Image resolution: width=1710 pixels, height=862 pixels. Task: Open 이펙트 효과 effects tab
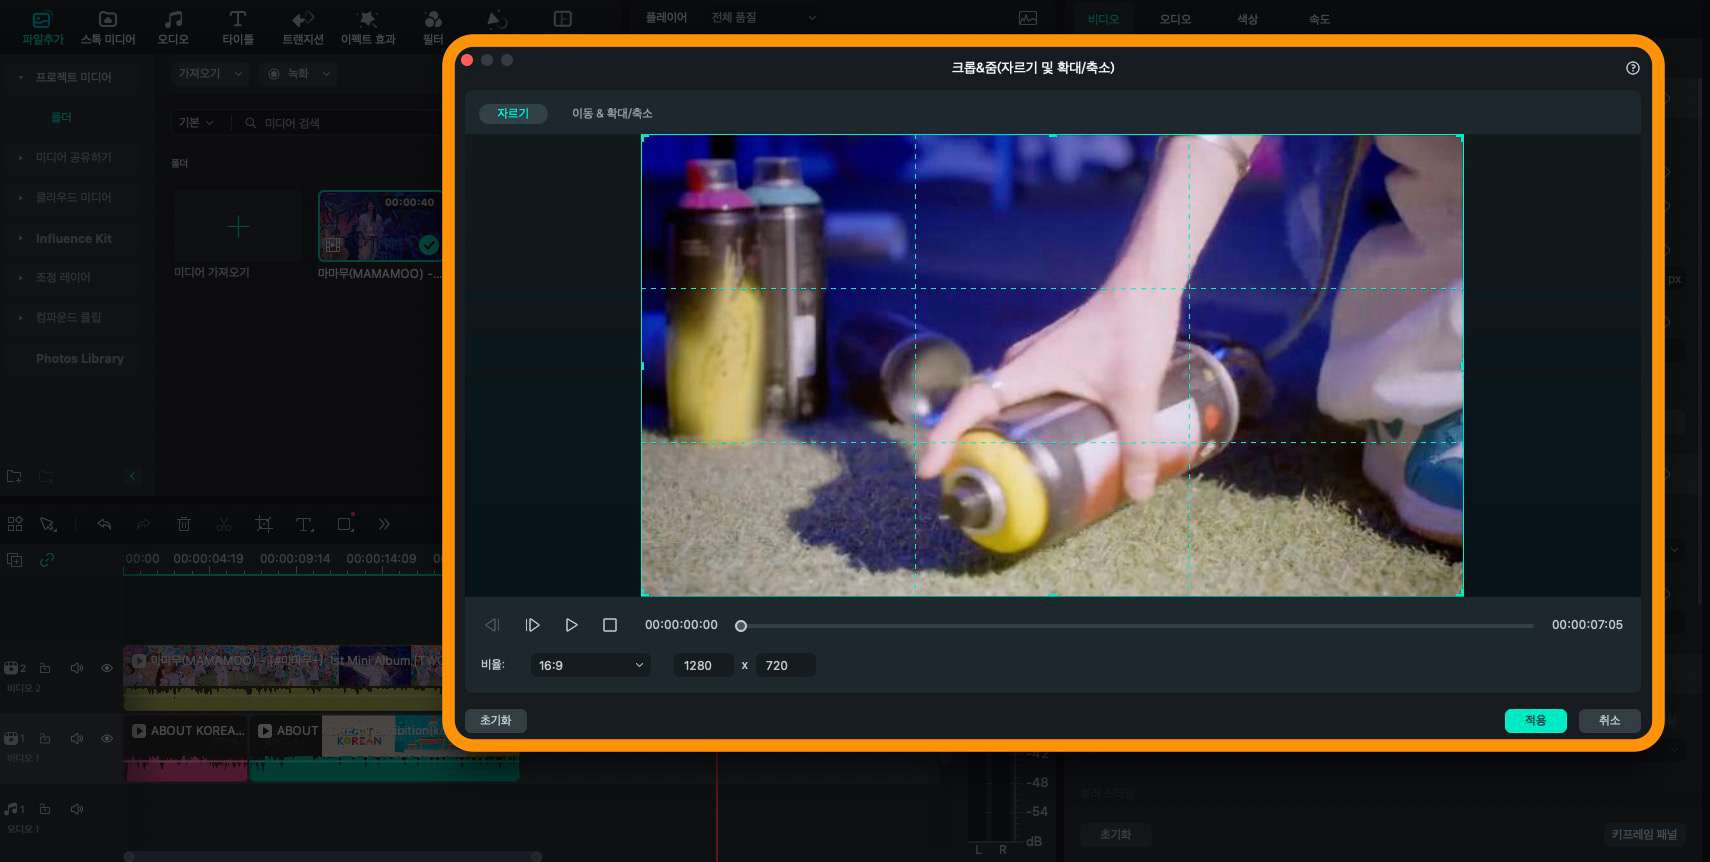(x=368, y=27)
